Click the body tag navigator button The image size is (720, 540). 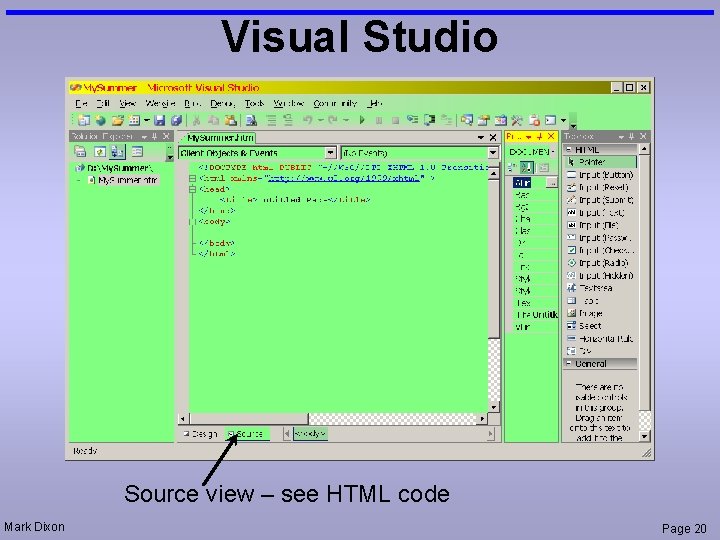pos(310,434)
